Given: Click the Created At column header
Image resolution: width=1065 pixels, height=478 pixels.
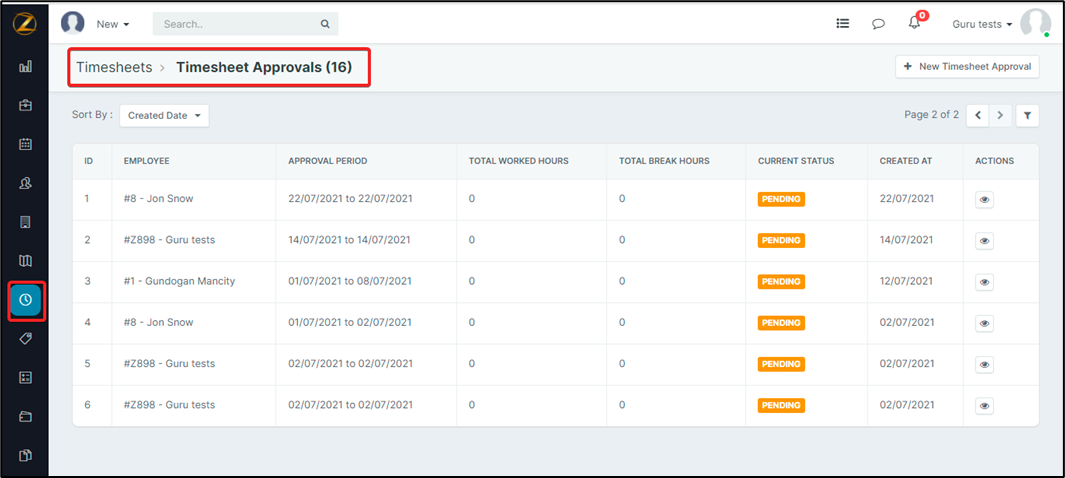Looking at the screenshot, I should 905,161.
